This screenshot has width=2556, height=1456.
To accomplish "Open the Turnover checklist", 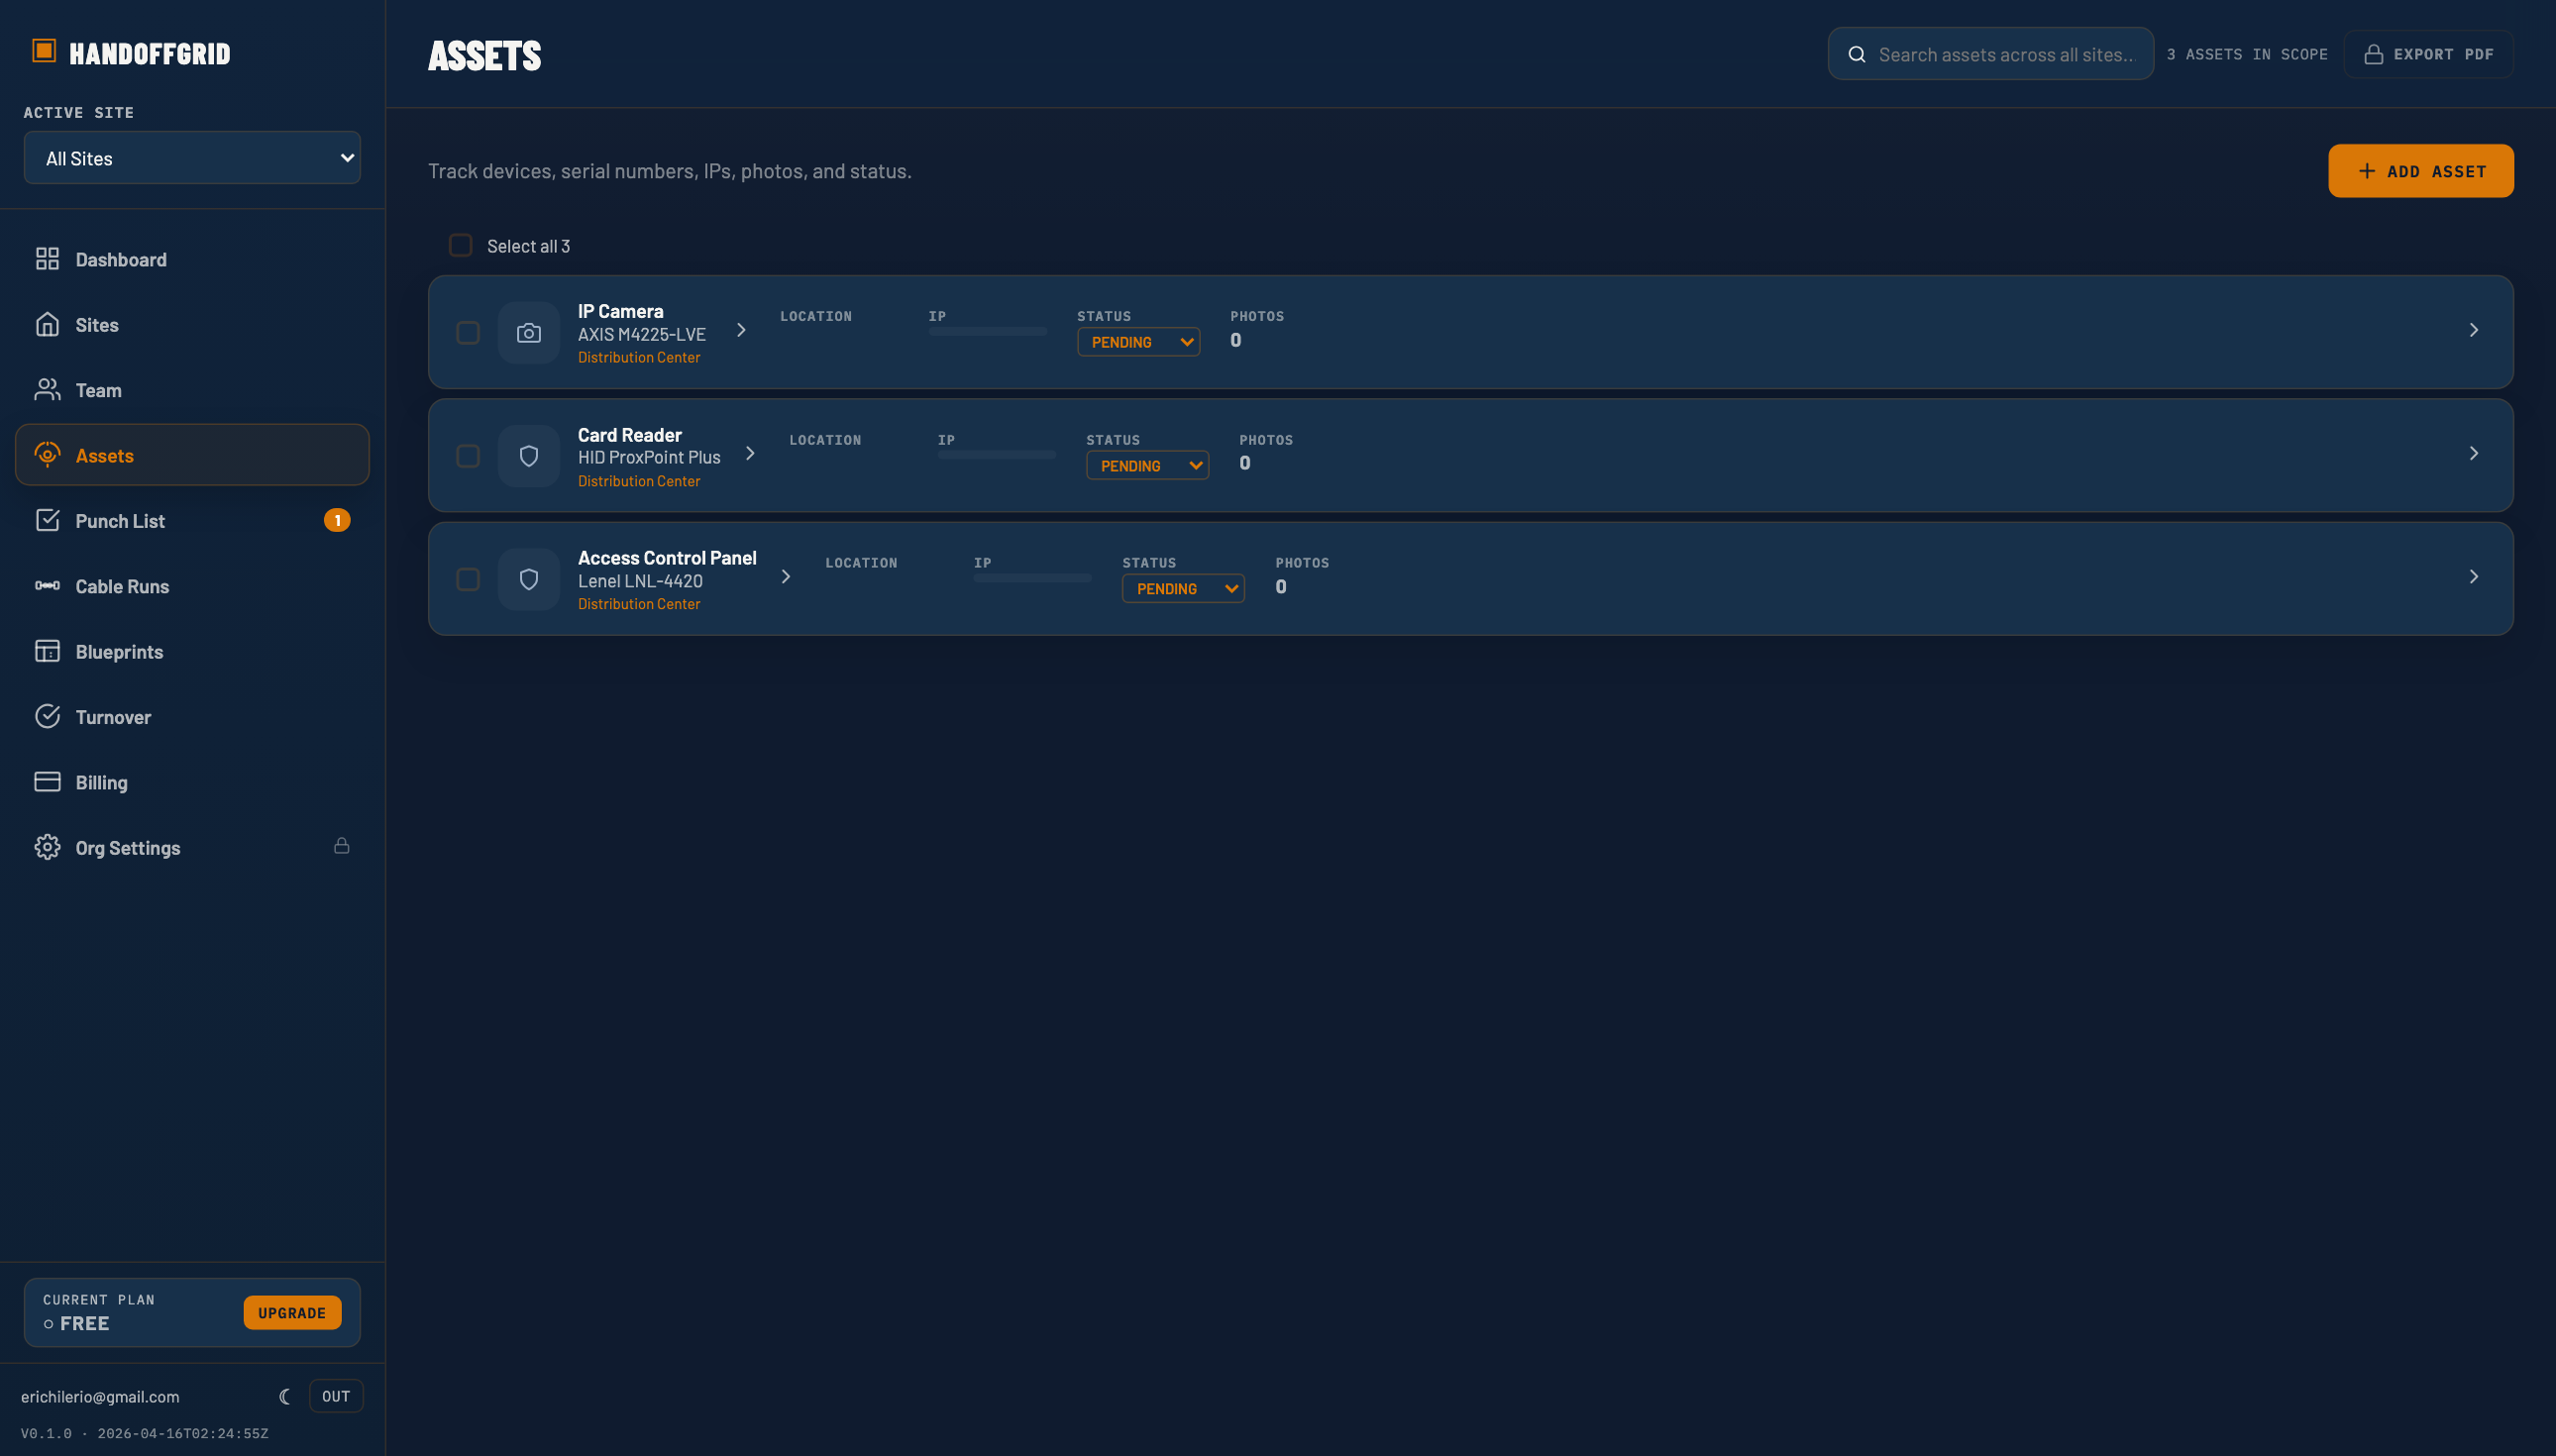I will tap(114, 716).
